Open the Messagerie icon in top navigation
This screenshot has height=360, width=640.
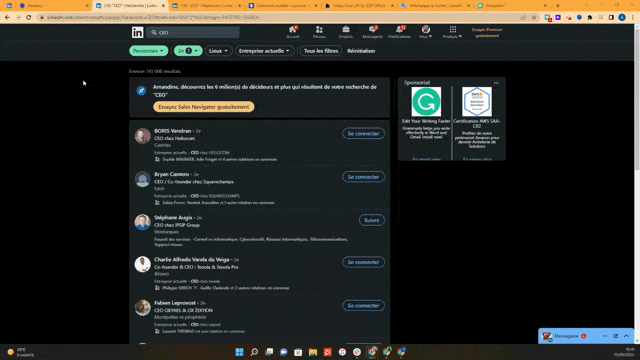(x=372, y=32)
